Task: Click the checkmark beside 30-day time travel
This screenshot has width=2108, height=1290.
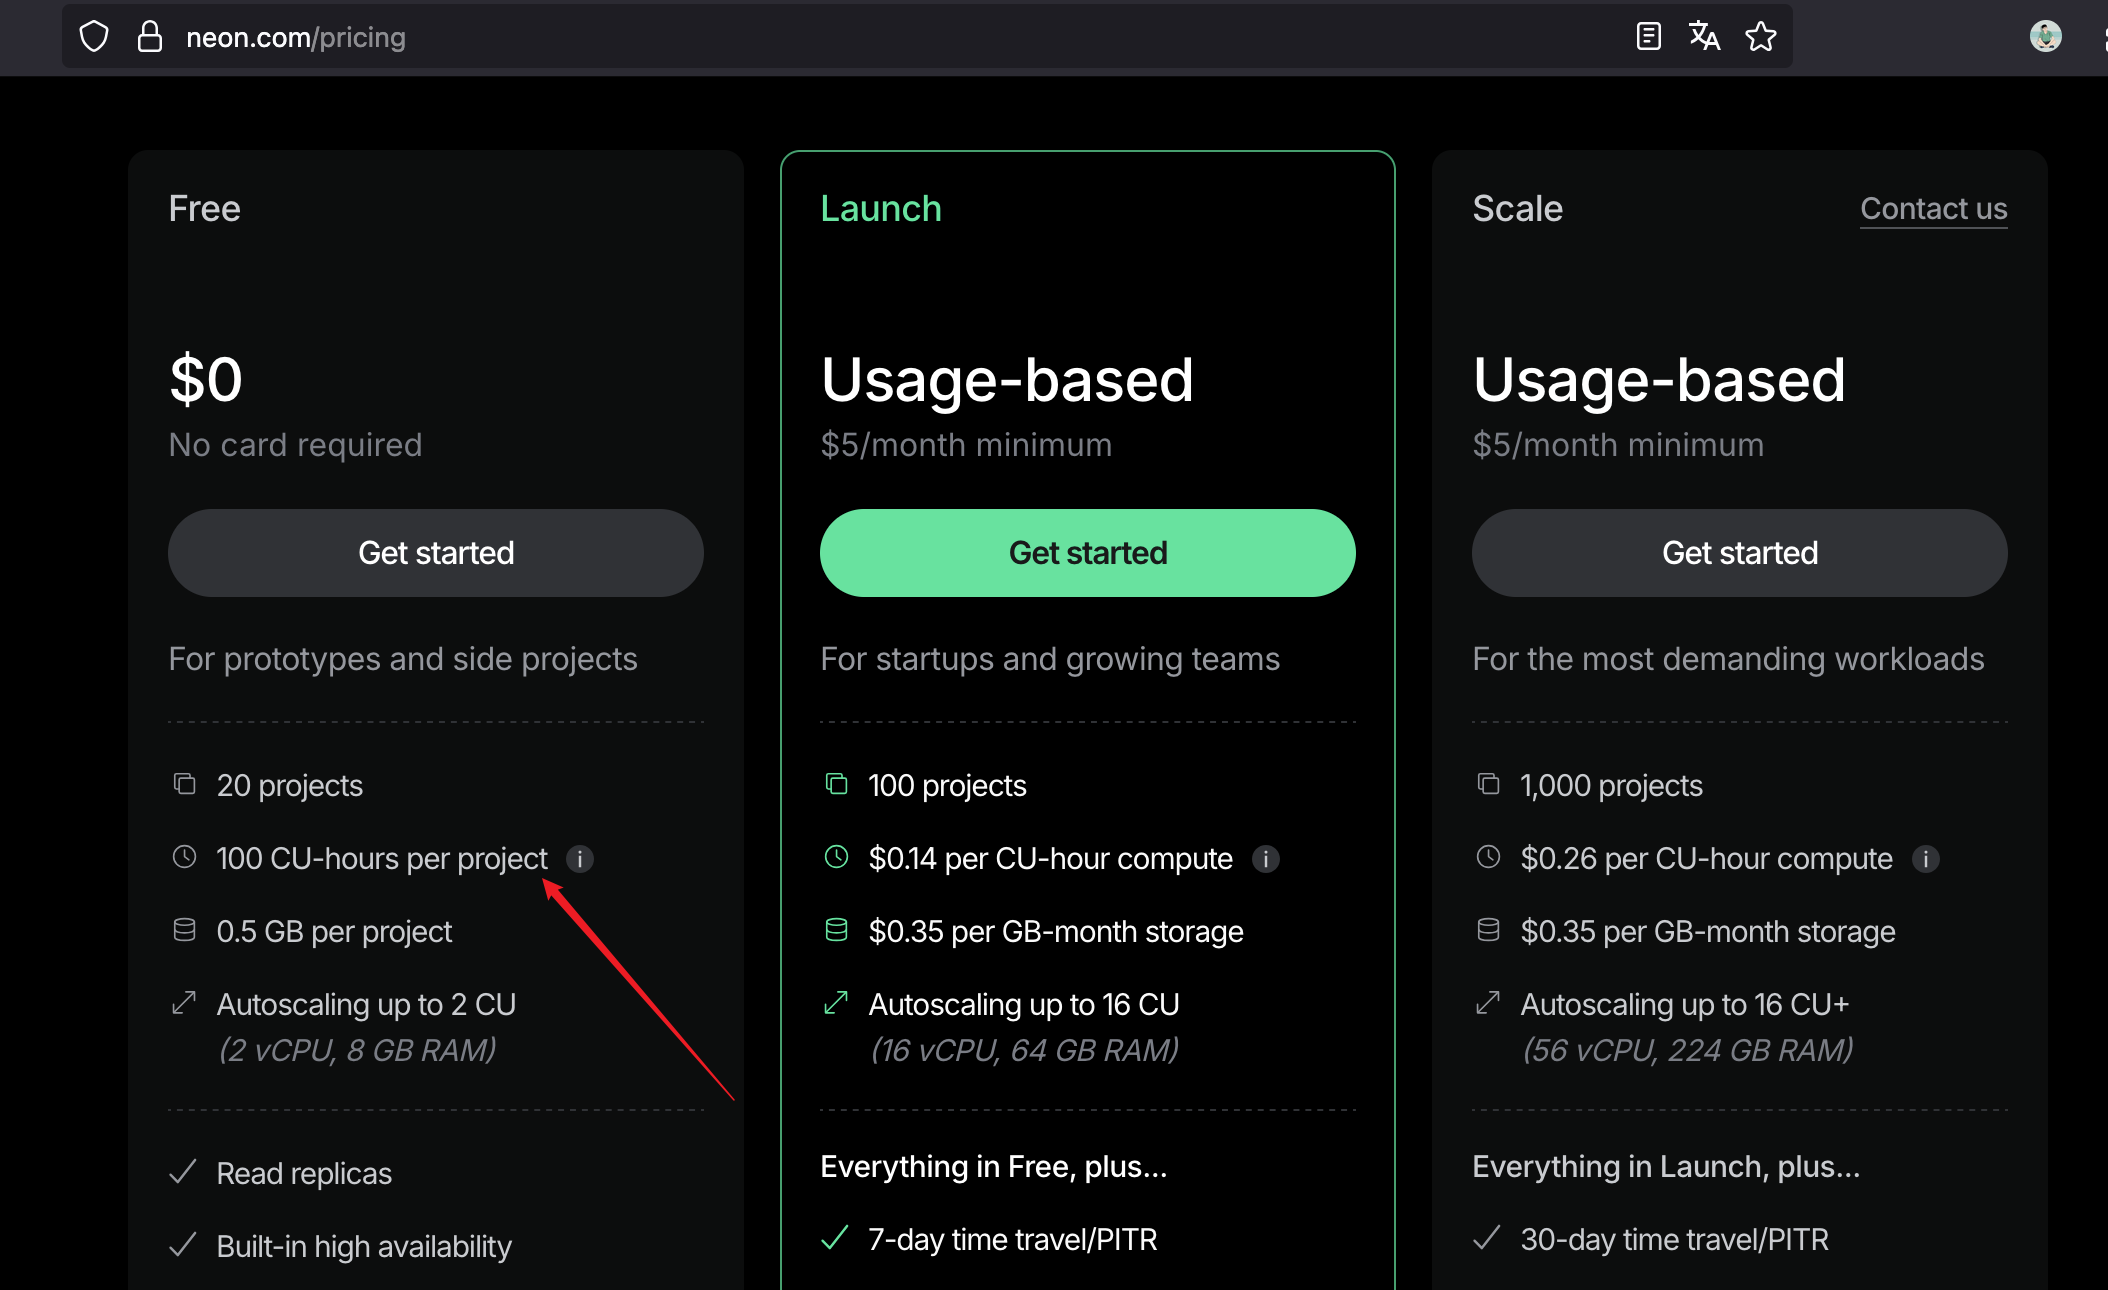Action: coord(1487,1238)
